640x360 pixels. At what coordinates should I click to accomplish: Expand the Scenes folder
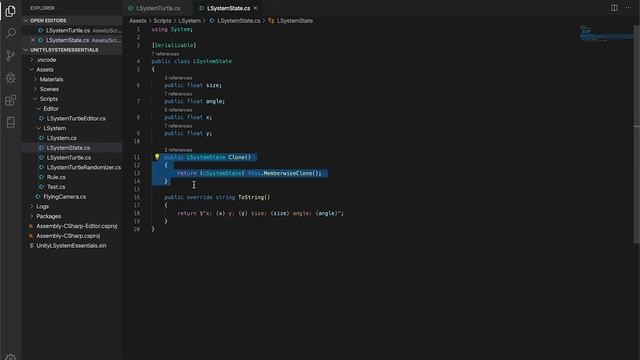click(49, 89)
